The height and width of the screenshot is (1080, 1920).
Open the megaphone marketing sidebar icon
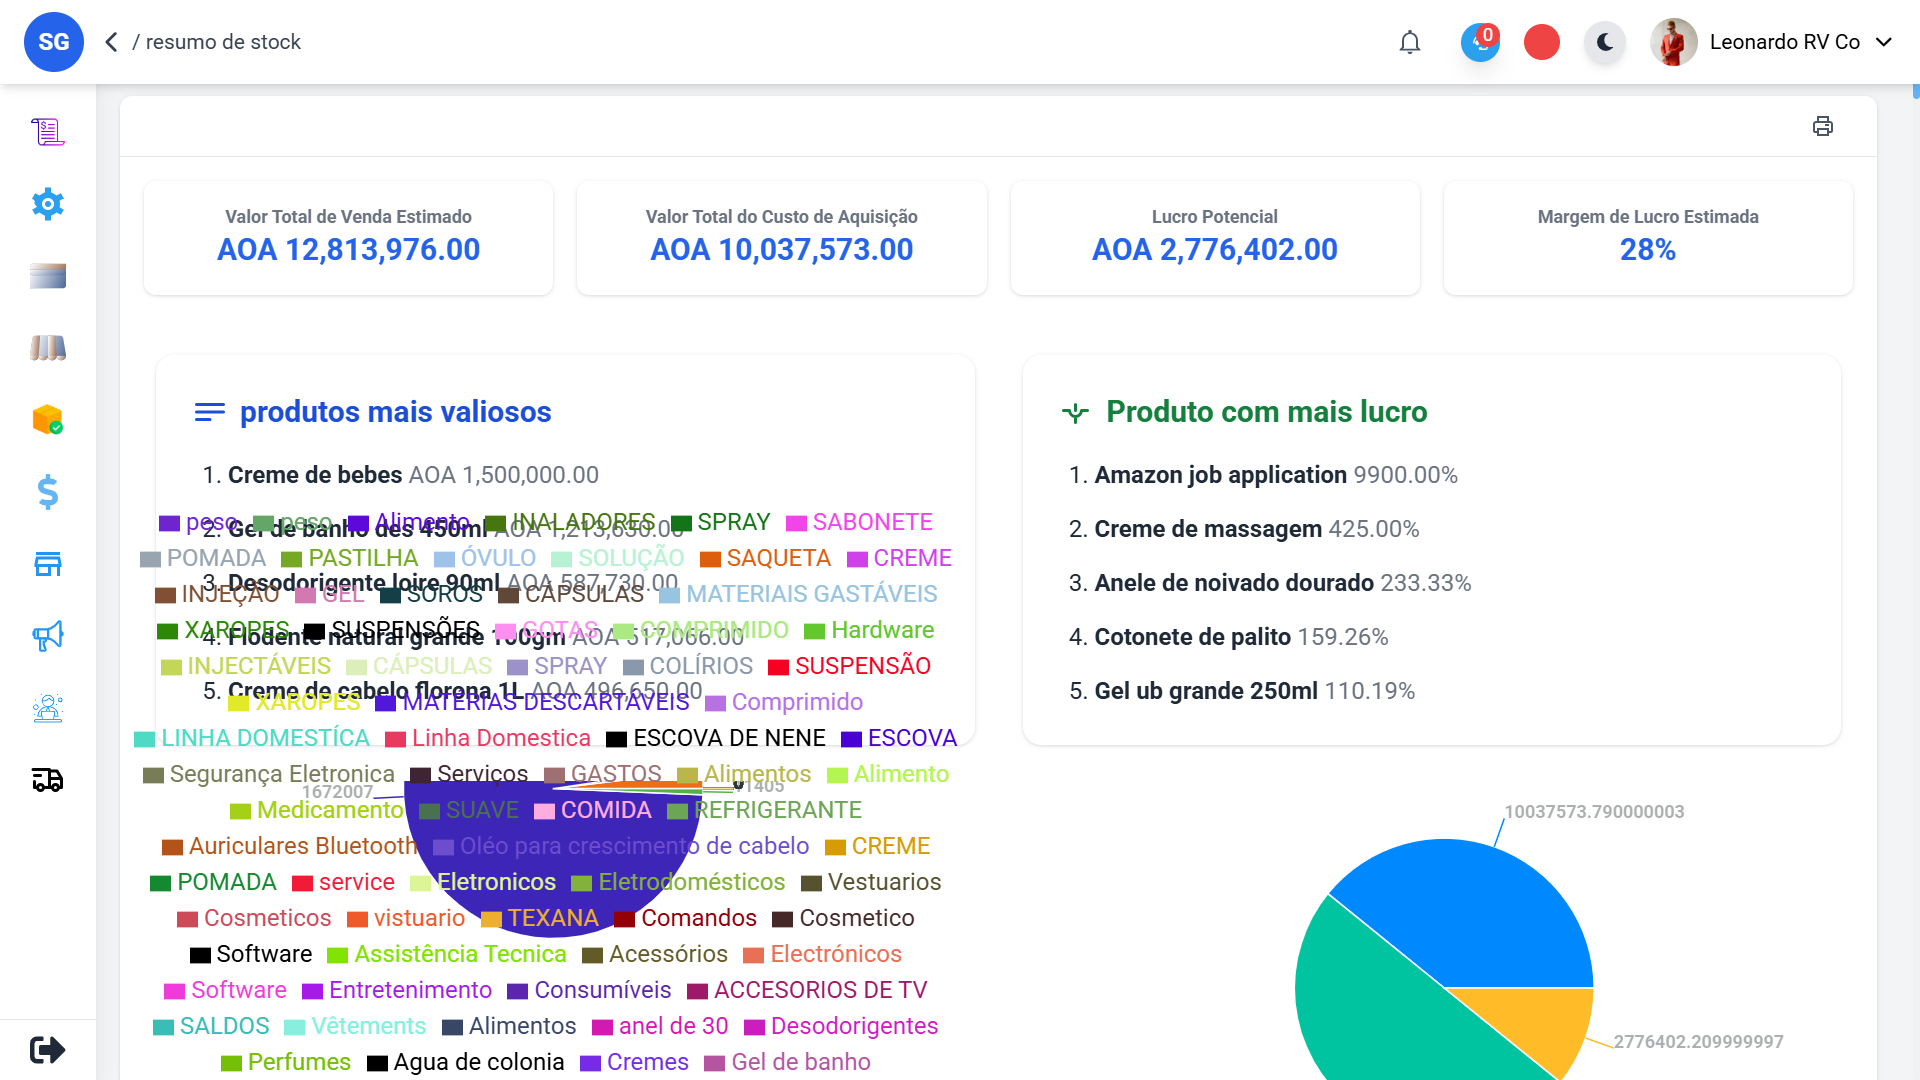click(48, 636)
